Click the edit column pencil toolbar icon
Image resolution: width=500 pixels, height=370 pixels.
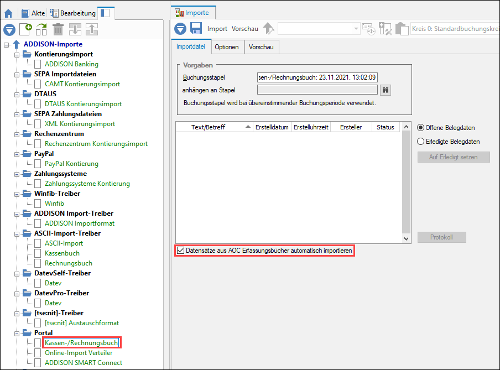(385, 29)
